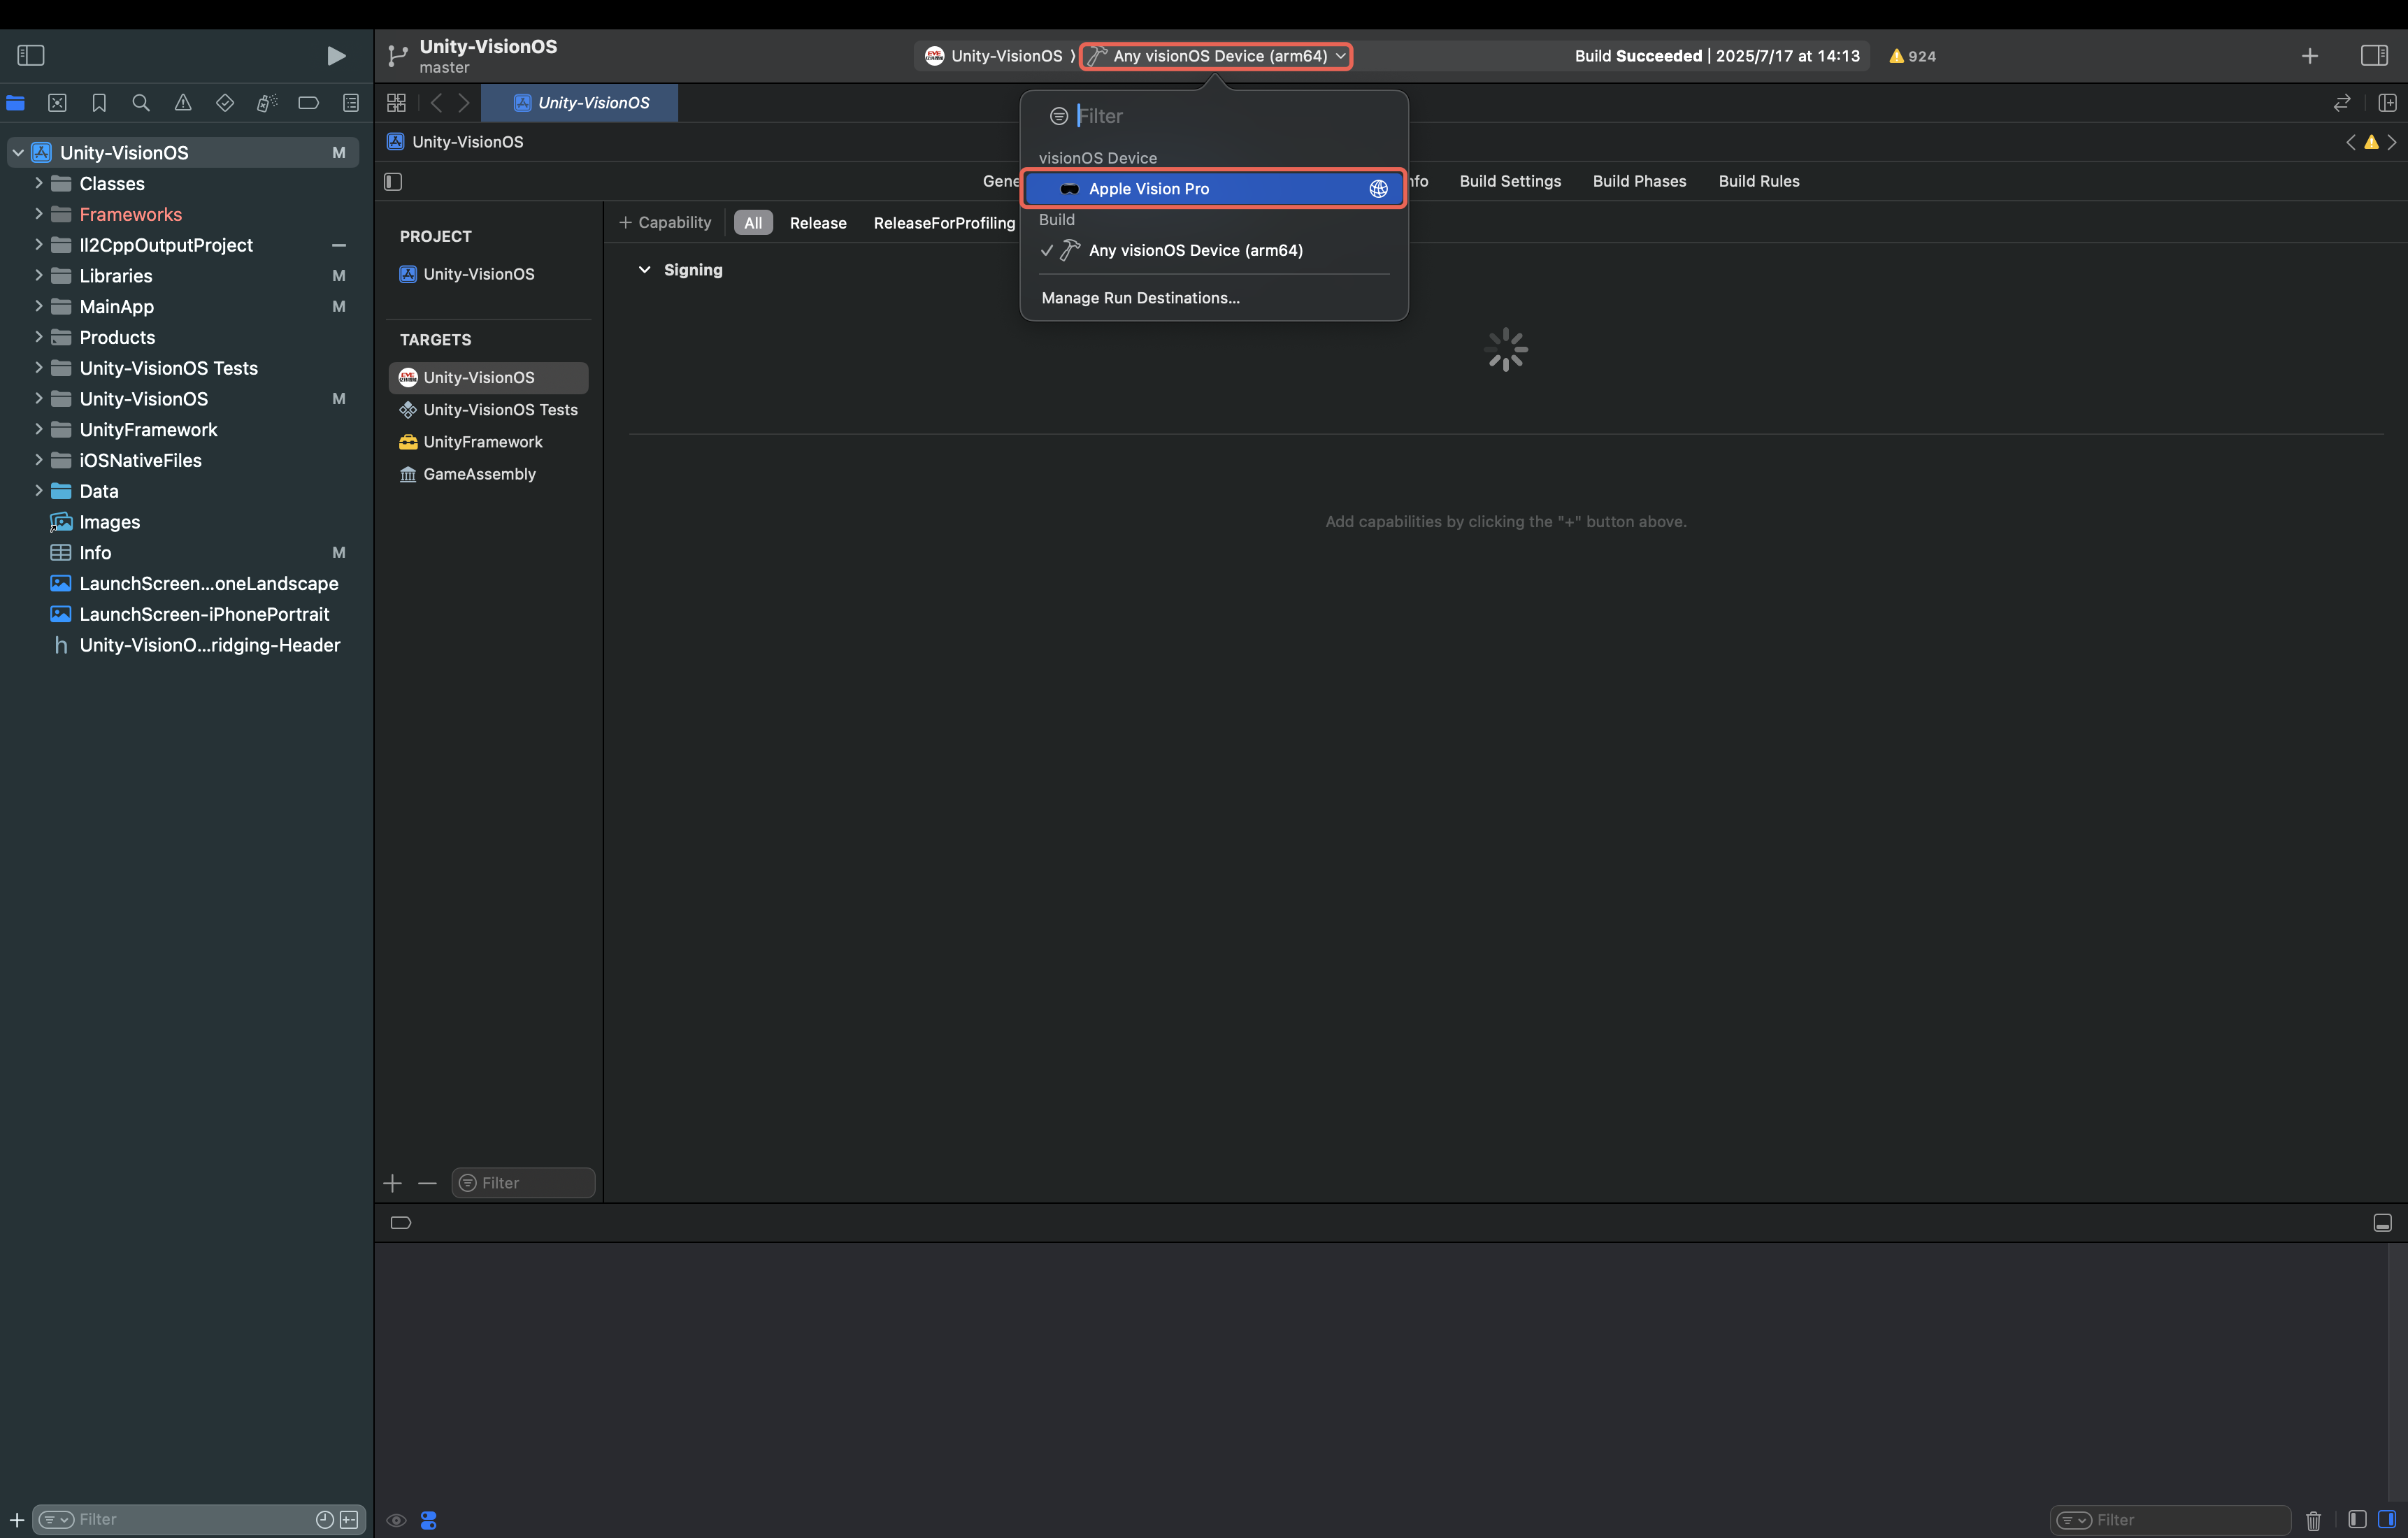The width and height of the screenshot is (2408, 1538).
Task: Select the Release configuration filter
Action: 818,223
